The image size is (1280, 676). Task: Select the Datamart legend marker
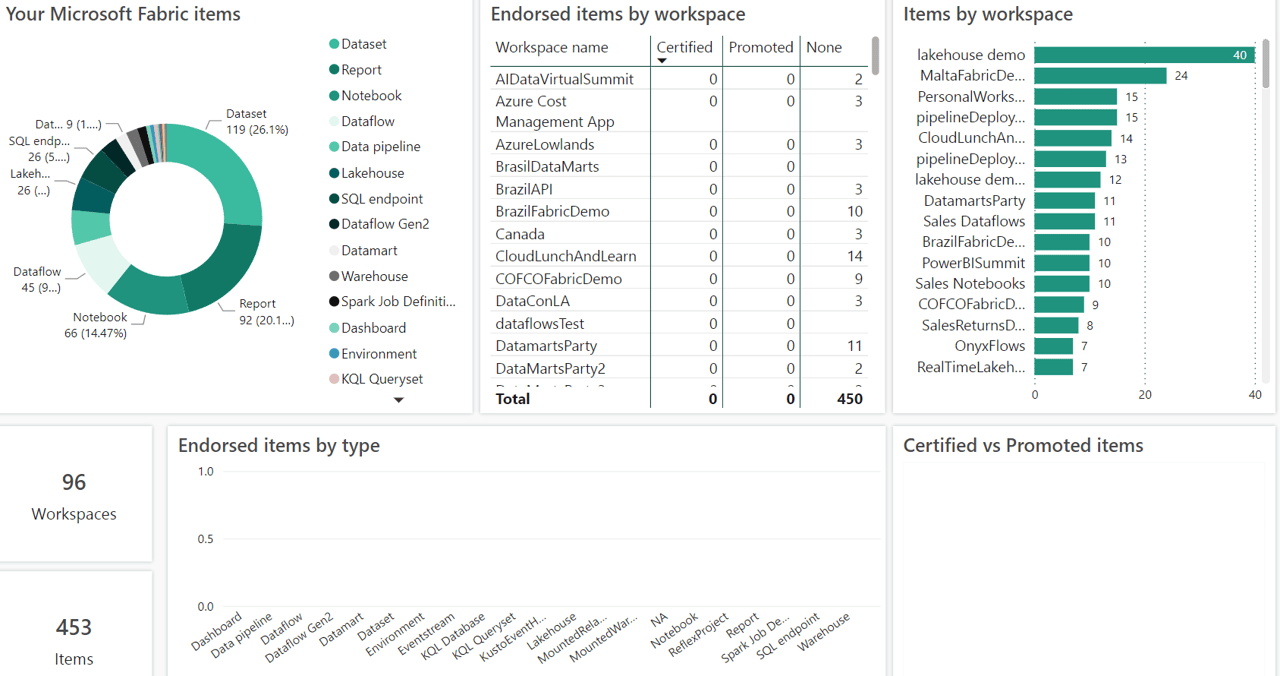(334, 250)
